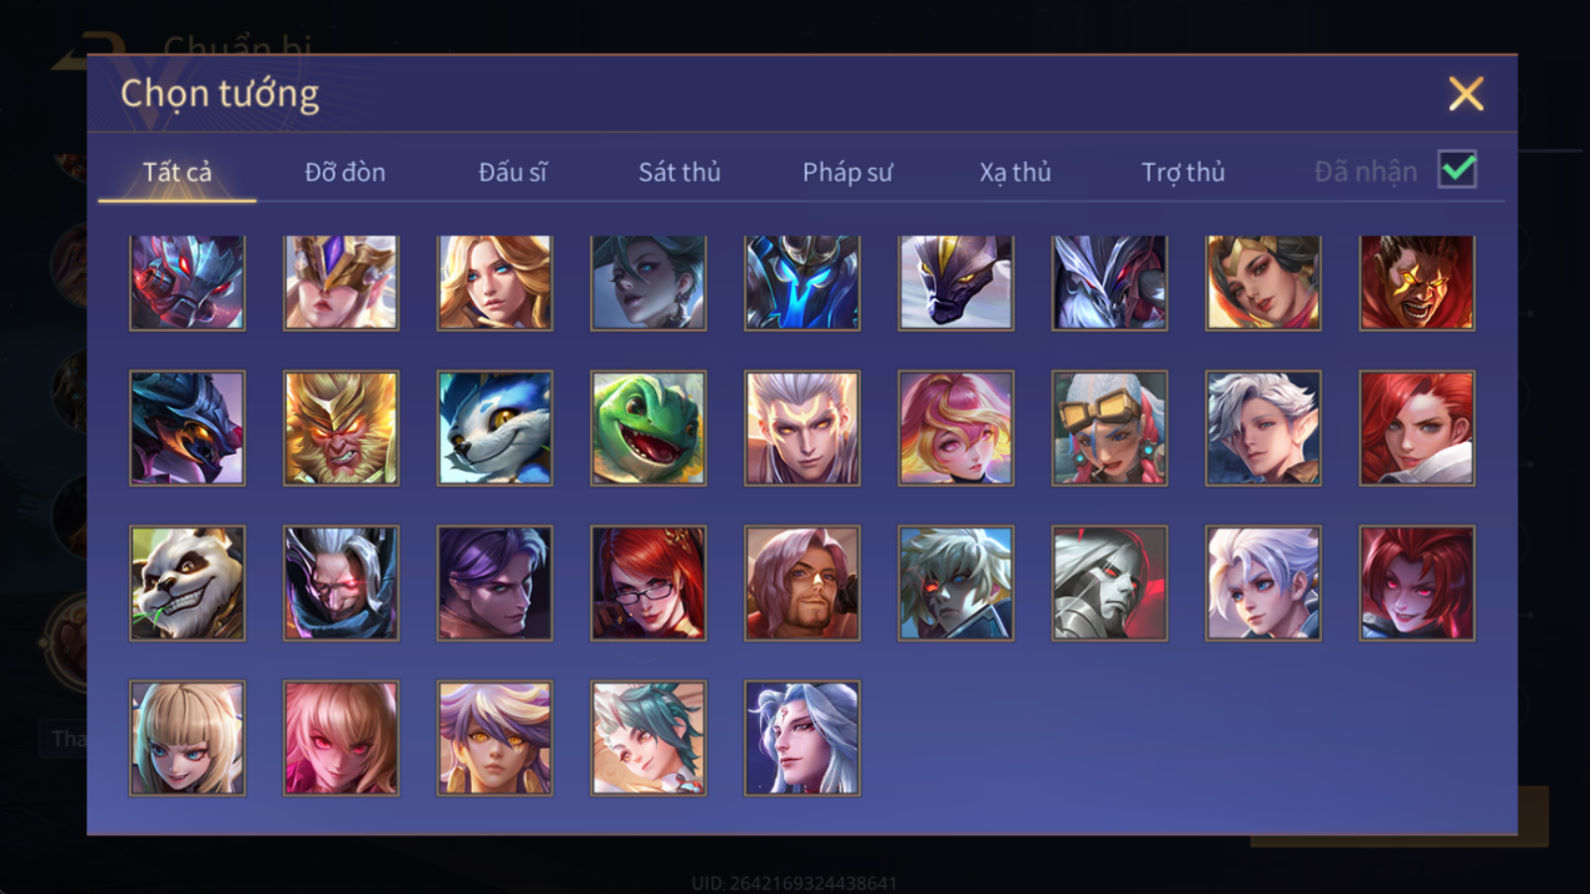Choose the blonde girl with blunt bangs
This screenshot has height=894, width=1590.
187,738
